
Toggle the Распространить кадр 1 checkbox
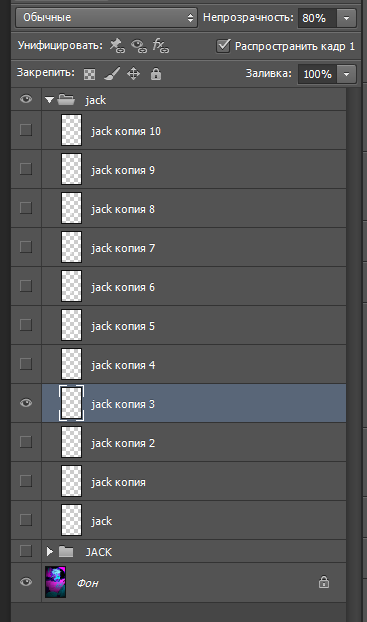click(223, 46)
